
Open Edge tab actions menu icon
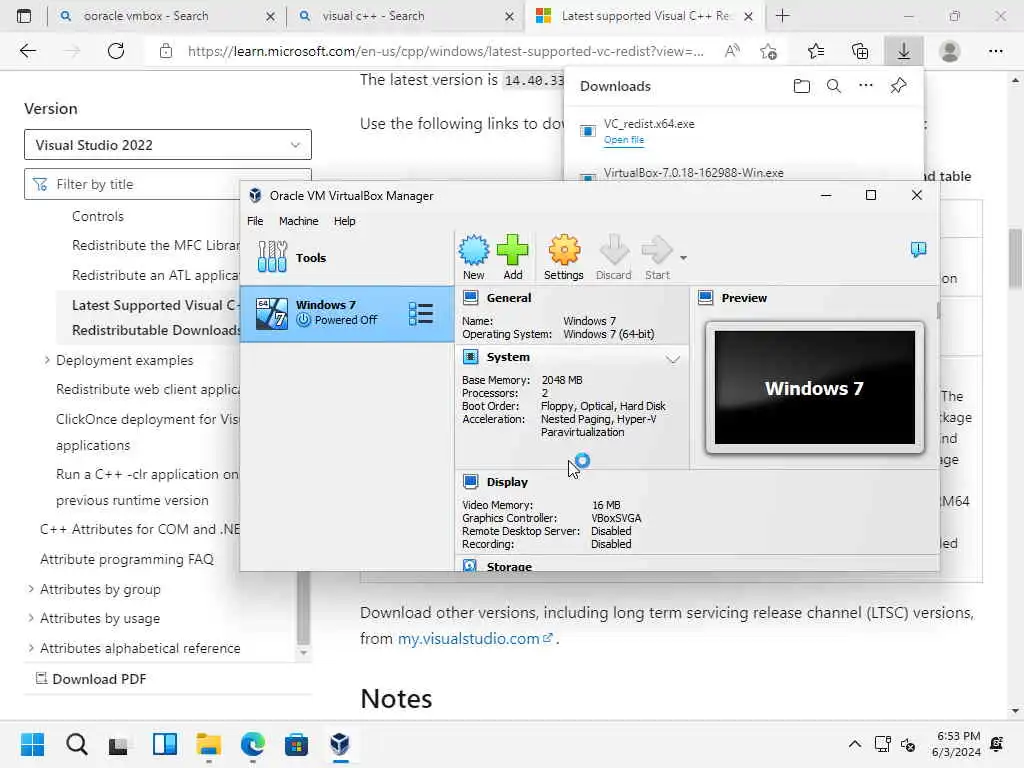24,16
